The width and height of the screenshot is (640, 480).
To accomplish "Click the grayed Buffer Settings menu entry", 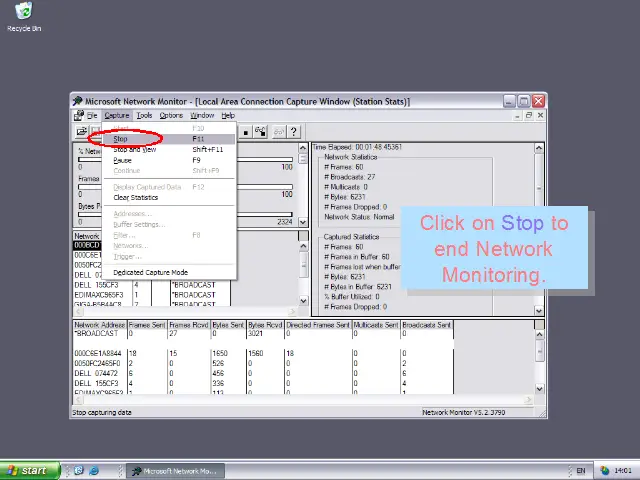I will (x=169, y=224).
